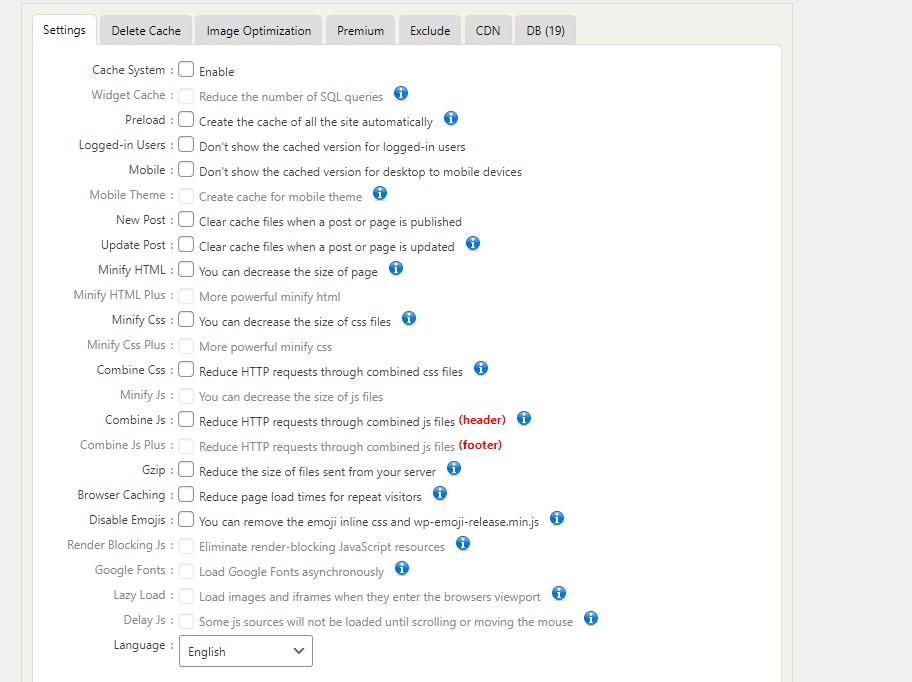Open the DB (19) tab
This screenshot has width=912, height=682.
pos(546,30)
